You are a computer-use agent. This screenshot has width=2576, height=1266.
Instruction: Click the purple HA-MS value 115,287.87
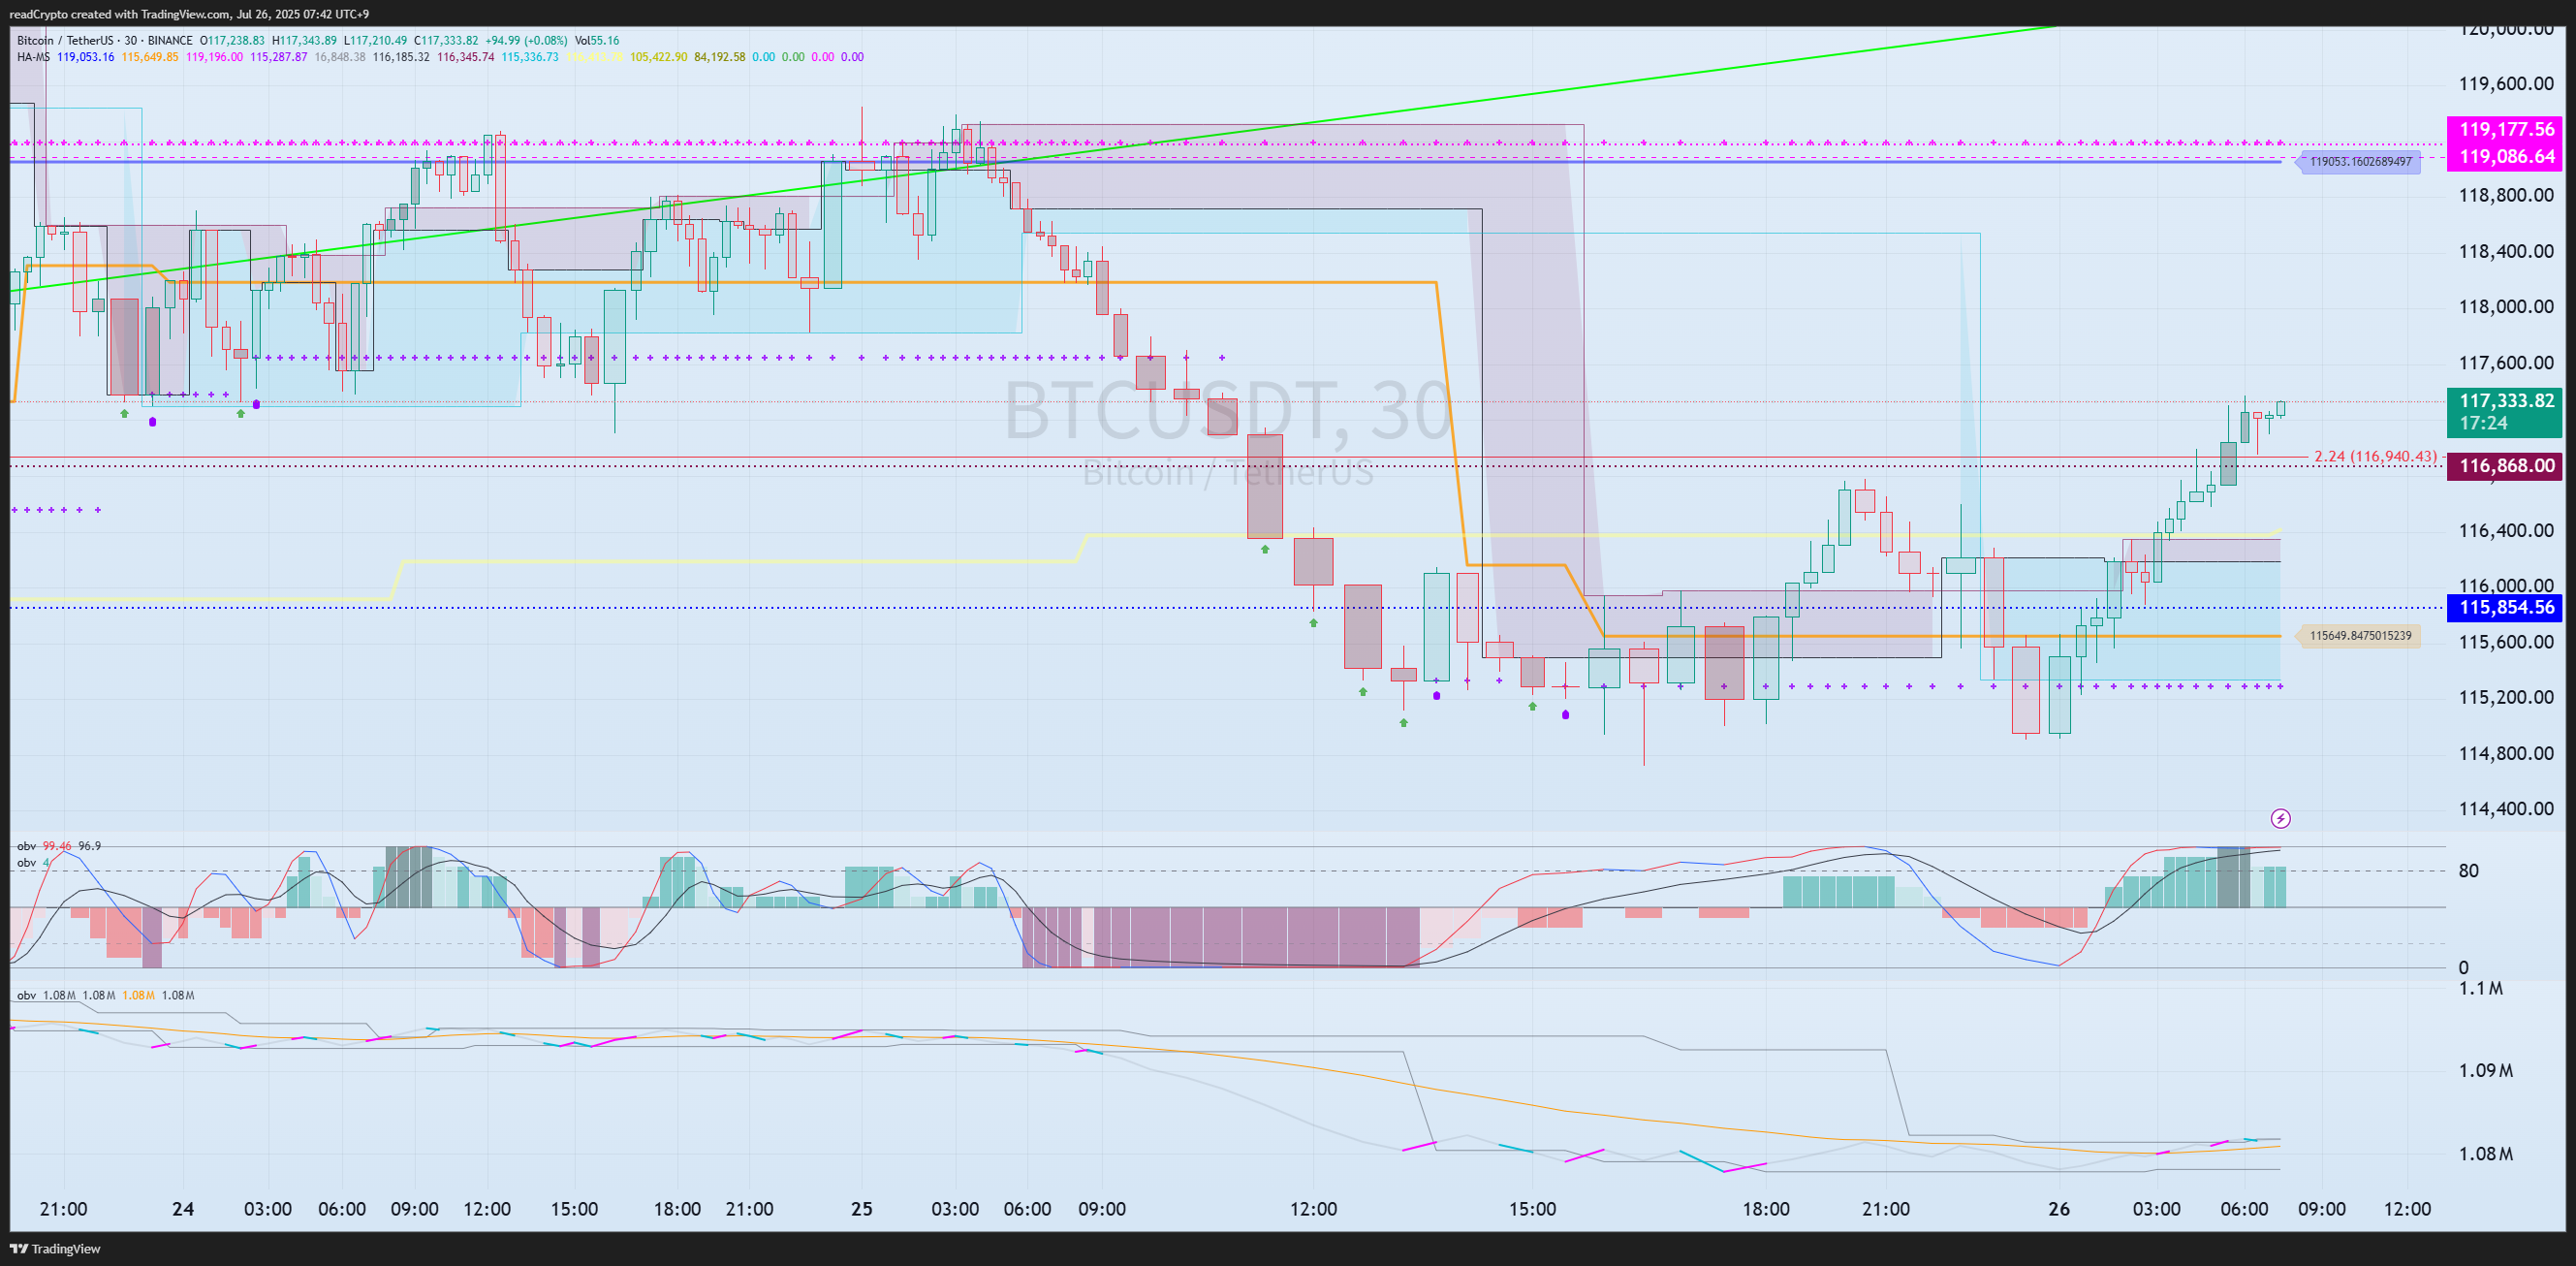tap(278, 57)
